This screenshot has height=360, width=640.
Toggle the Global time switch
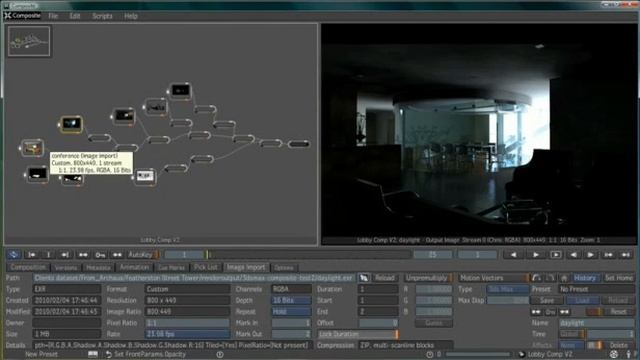(x=572, y=334)
